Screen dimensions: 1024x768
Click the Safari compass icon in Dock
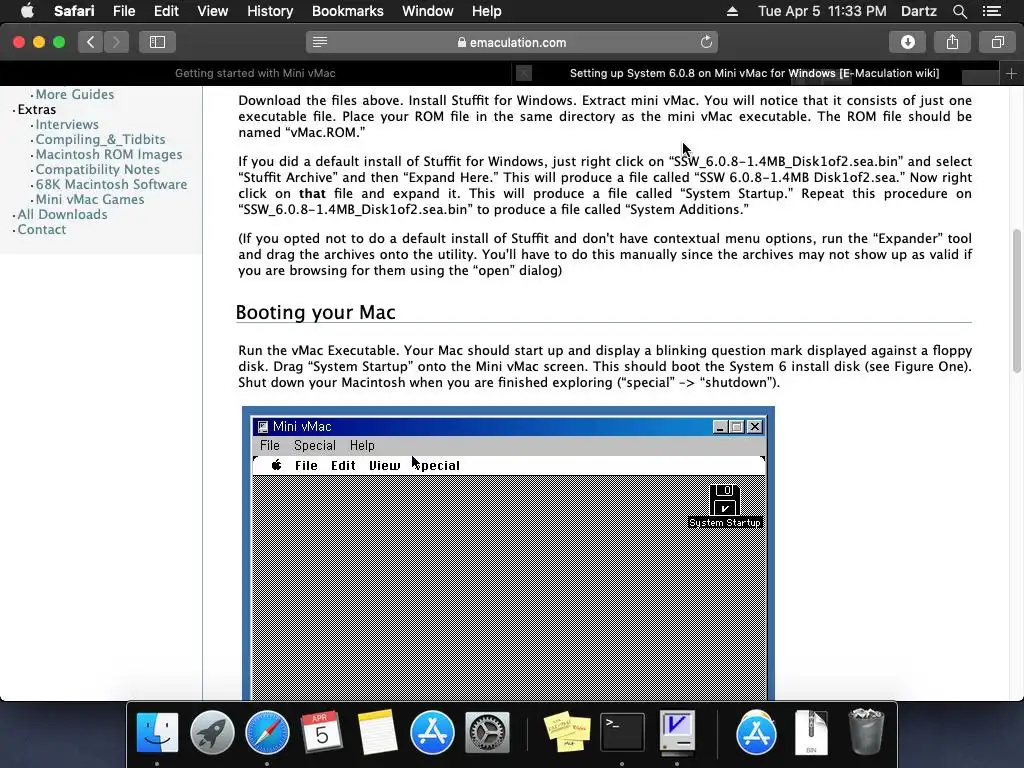(x=267, y=732)
